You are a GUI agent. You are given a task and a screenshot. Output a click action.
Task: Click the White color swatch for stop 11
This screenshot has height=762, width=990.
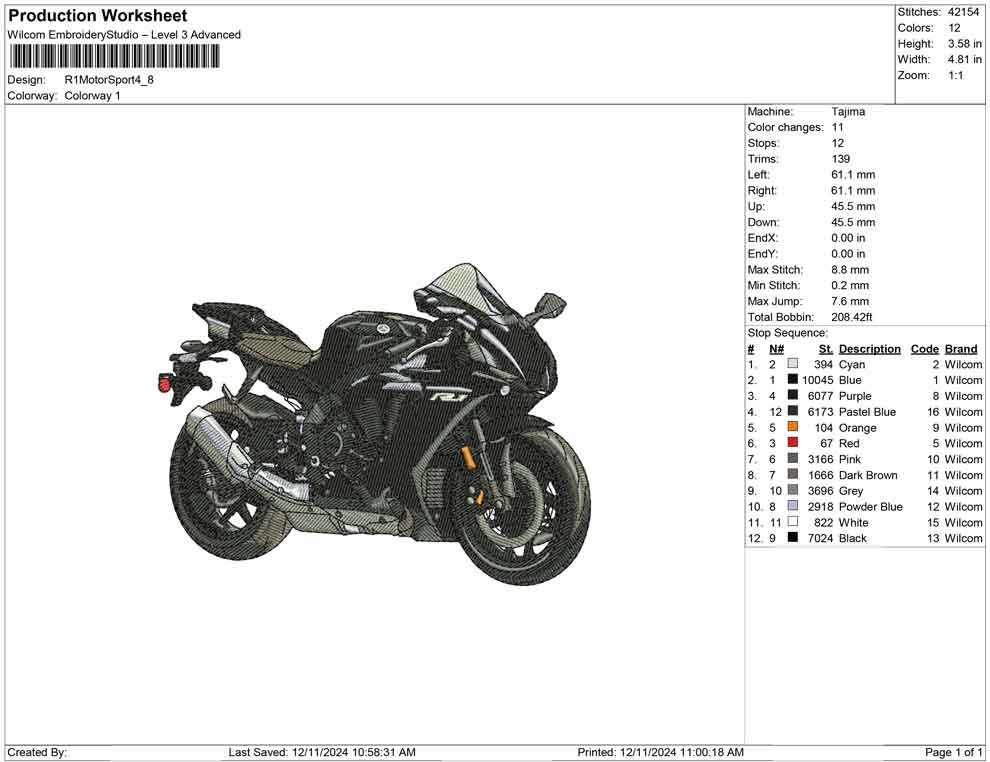coord(792,522)
